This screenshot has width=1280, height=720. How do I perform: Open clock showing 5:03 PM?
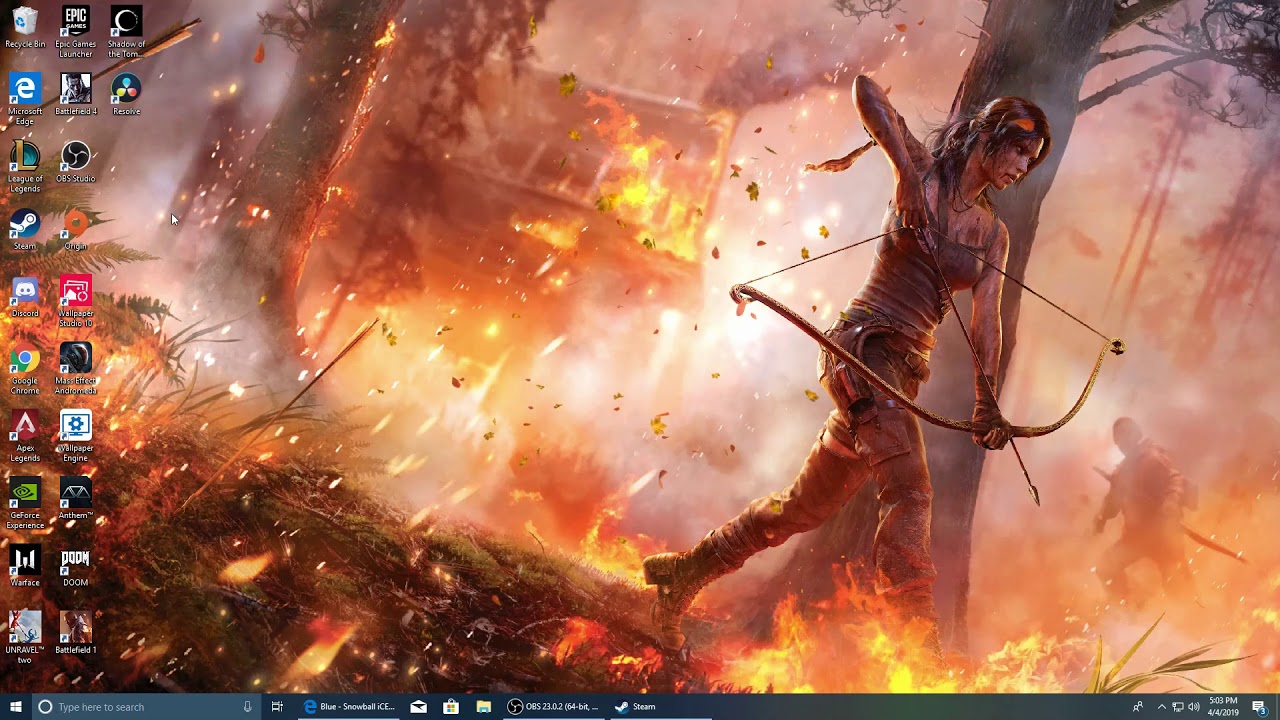[x=1223, y=706]
